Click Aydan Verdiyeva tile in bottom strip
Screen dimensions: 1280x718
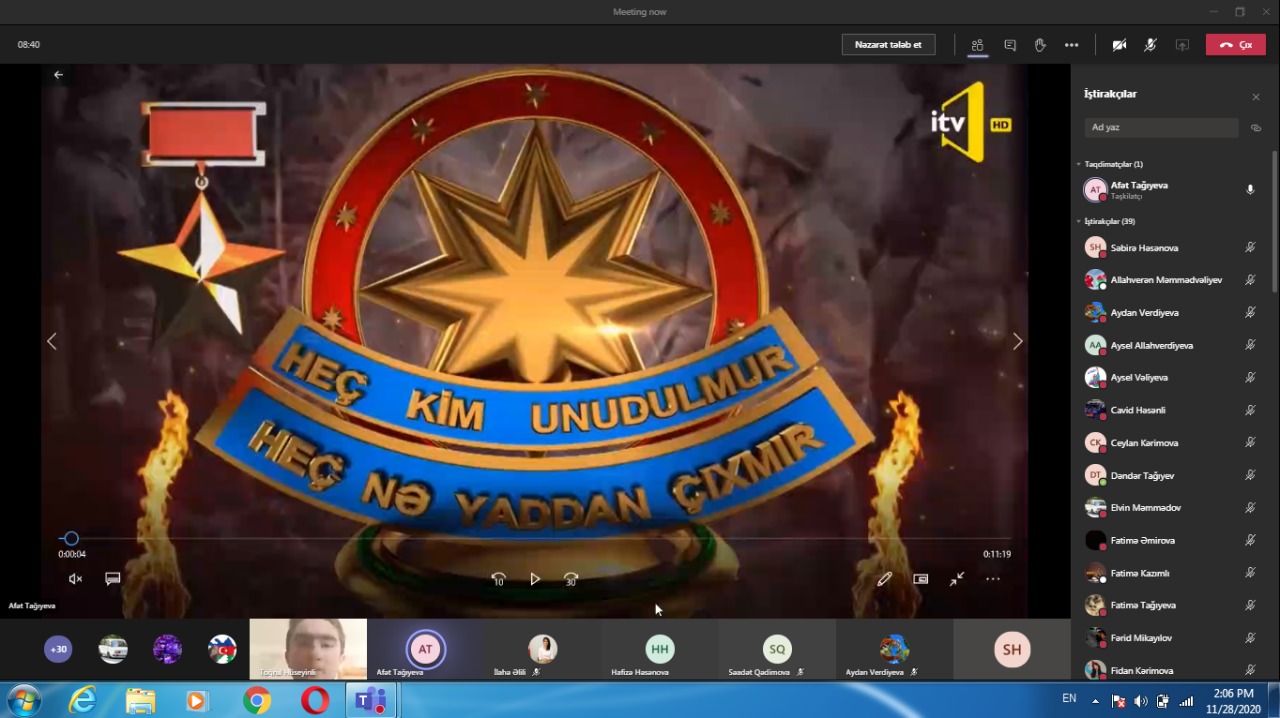894,649
